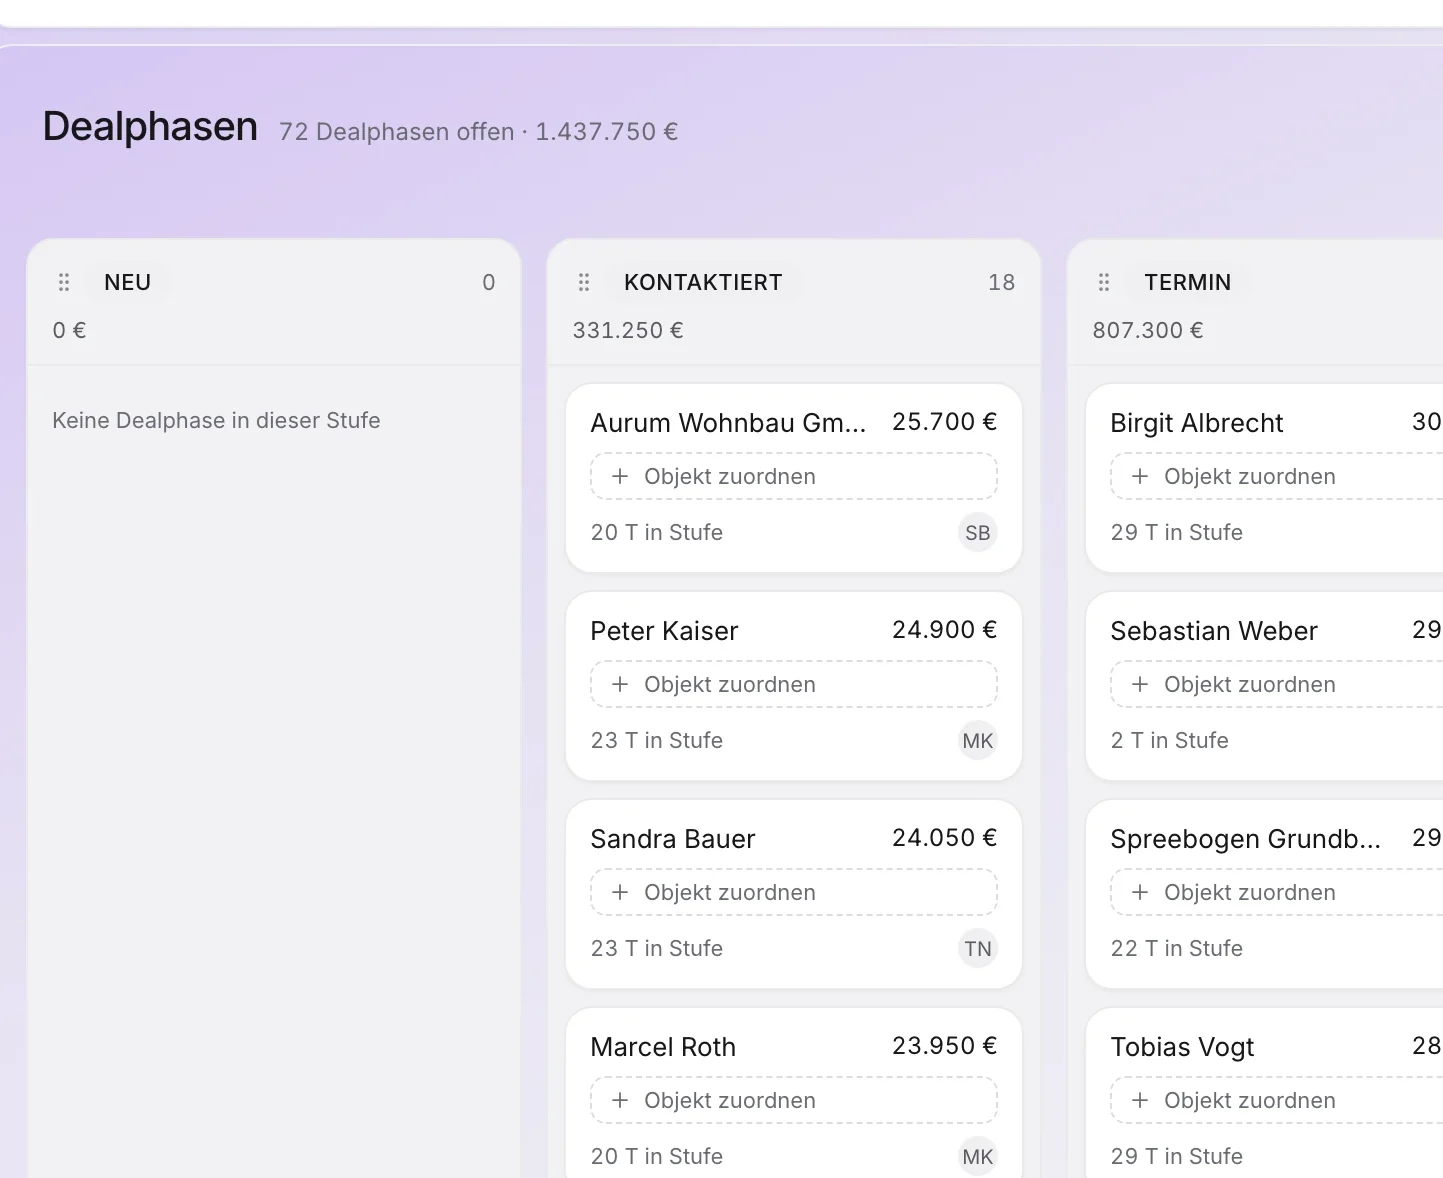Click the SB avatar on Aurum Wohnbau card

[978, 533]
